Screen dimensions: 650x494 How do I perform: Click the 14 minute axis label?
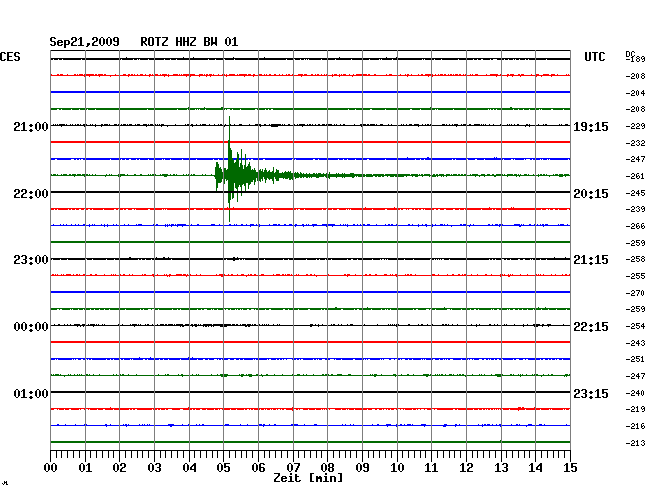pos(535,467)
